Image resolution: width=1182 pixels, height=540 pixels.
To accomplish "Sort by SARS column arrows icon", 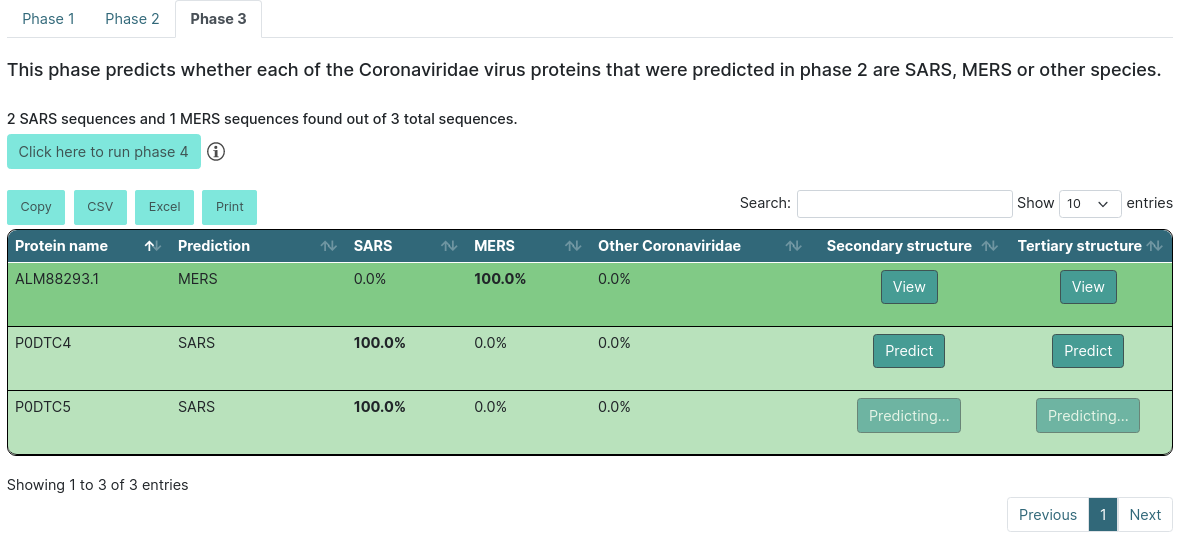I will 449,246.
